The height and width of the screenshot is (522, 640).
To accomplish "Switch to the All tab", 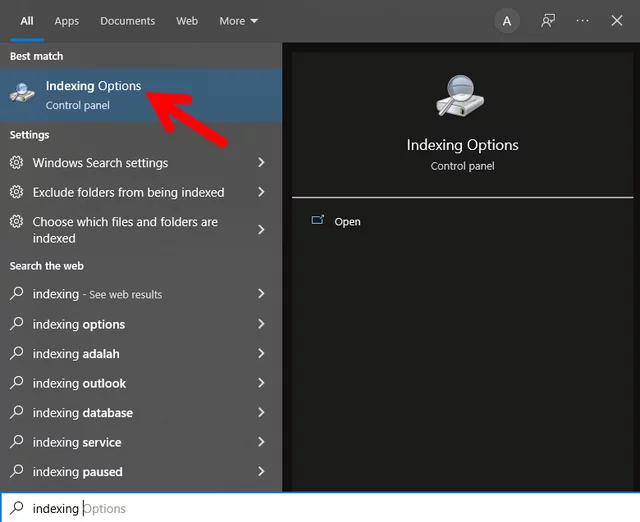I will [27, 21].
